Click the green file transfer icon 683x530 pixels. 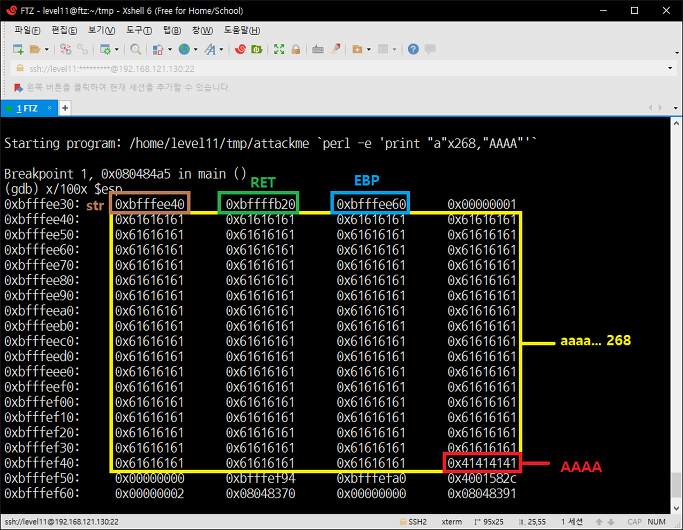[257, 49]
